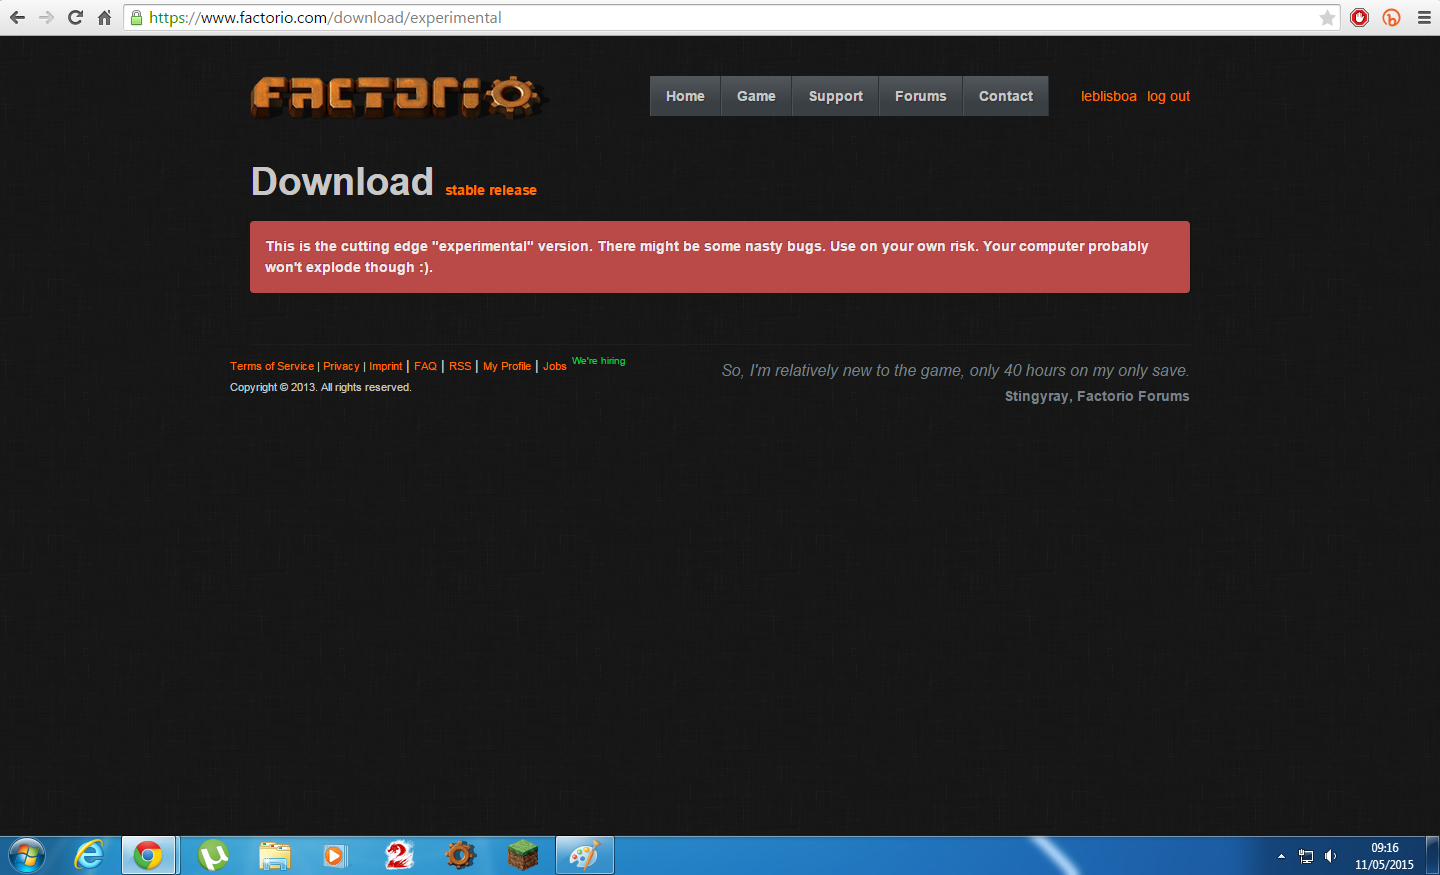Open the Home navigation tab
Screen dimensions: 1440x875
(685, 96)
